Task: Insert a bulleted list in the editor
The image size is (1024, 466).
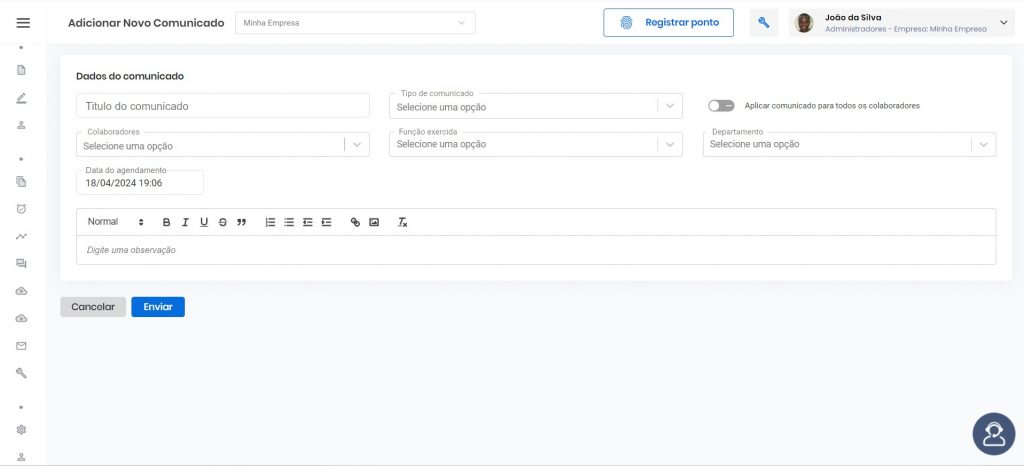Action: pyautogui.click(x=289, y=223)
